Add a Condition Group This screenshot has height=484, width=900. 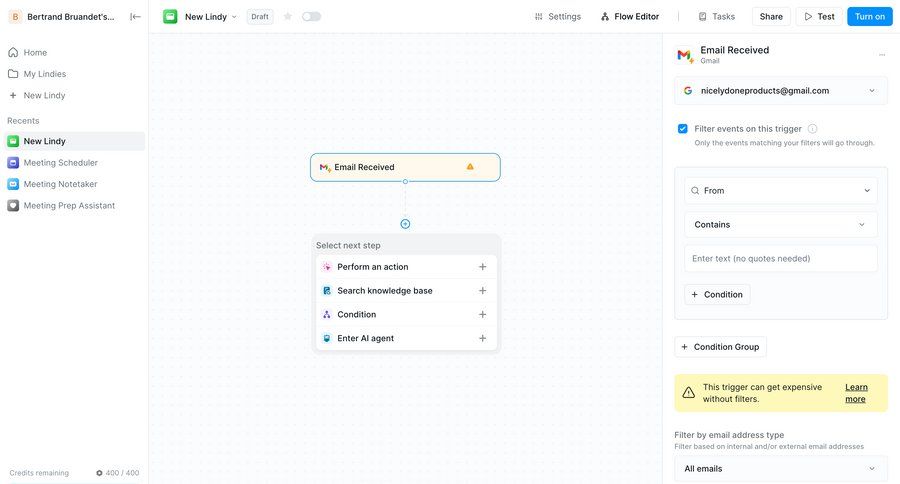[720, 347]
